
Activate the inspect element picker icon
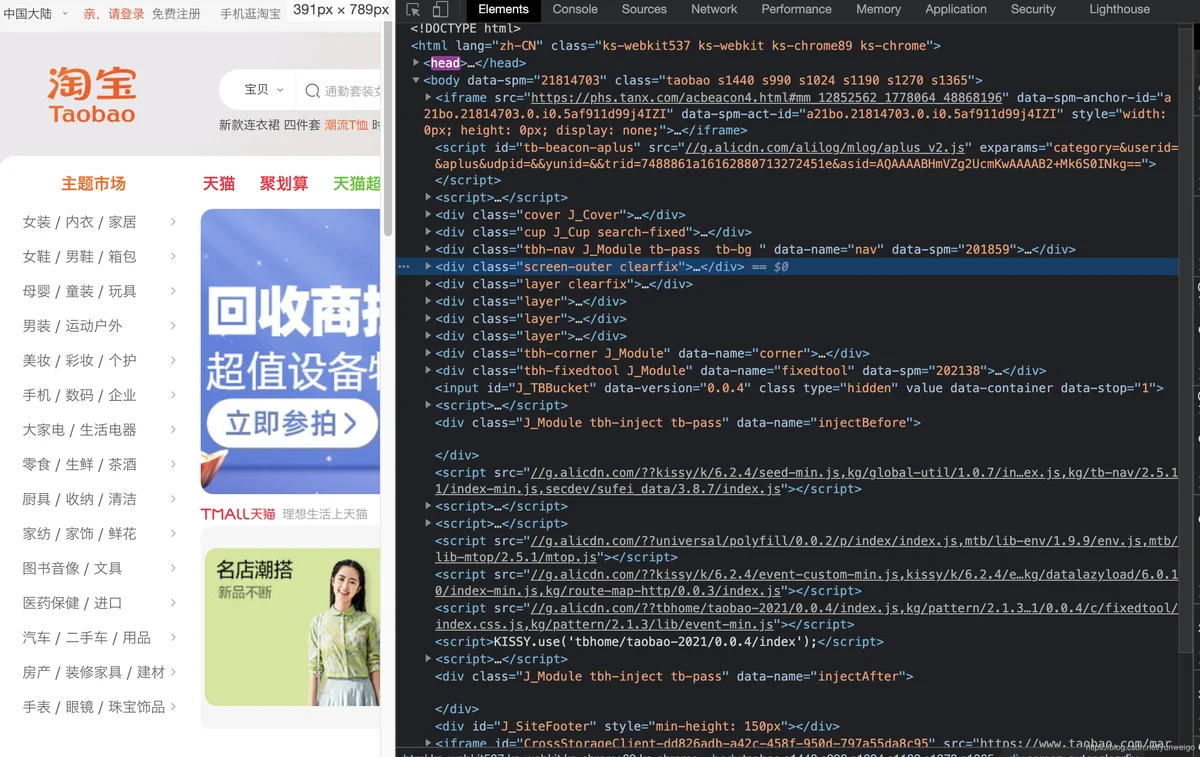coord(413,10)
